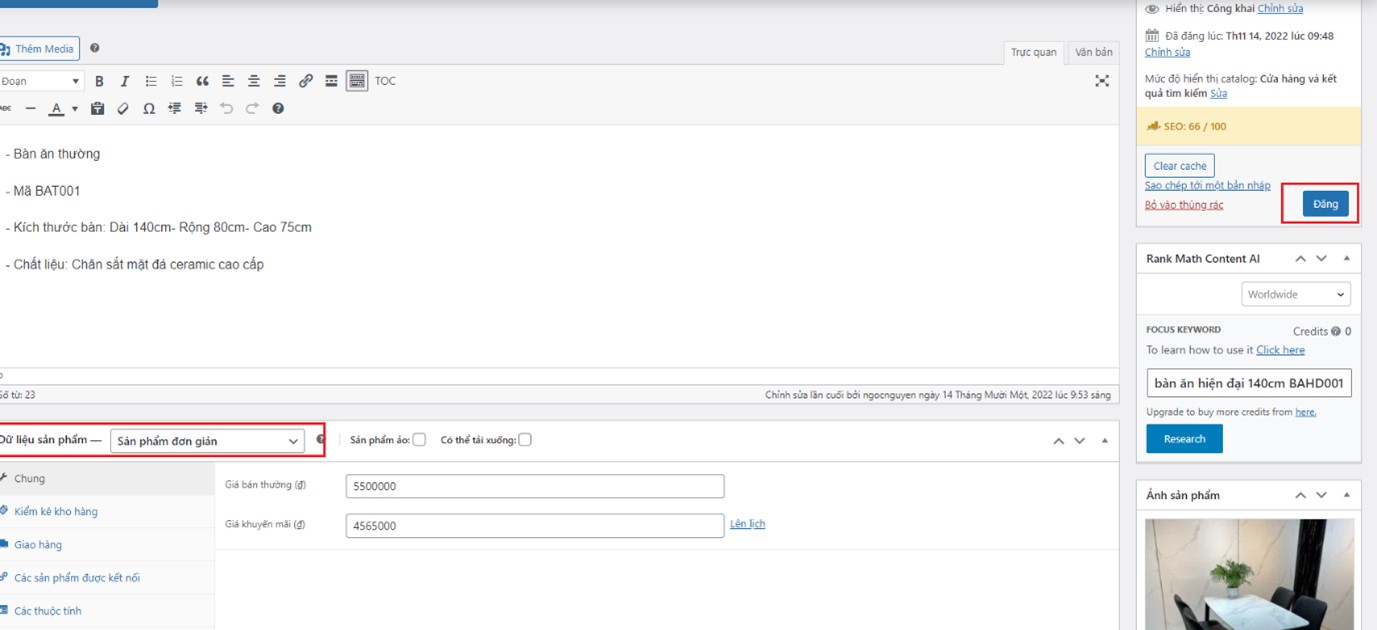The width and height of the screenshot is (1377, 630).
Task: Apply italic formatting in the editor
Action: coord(125,81)
